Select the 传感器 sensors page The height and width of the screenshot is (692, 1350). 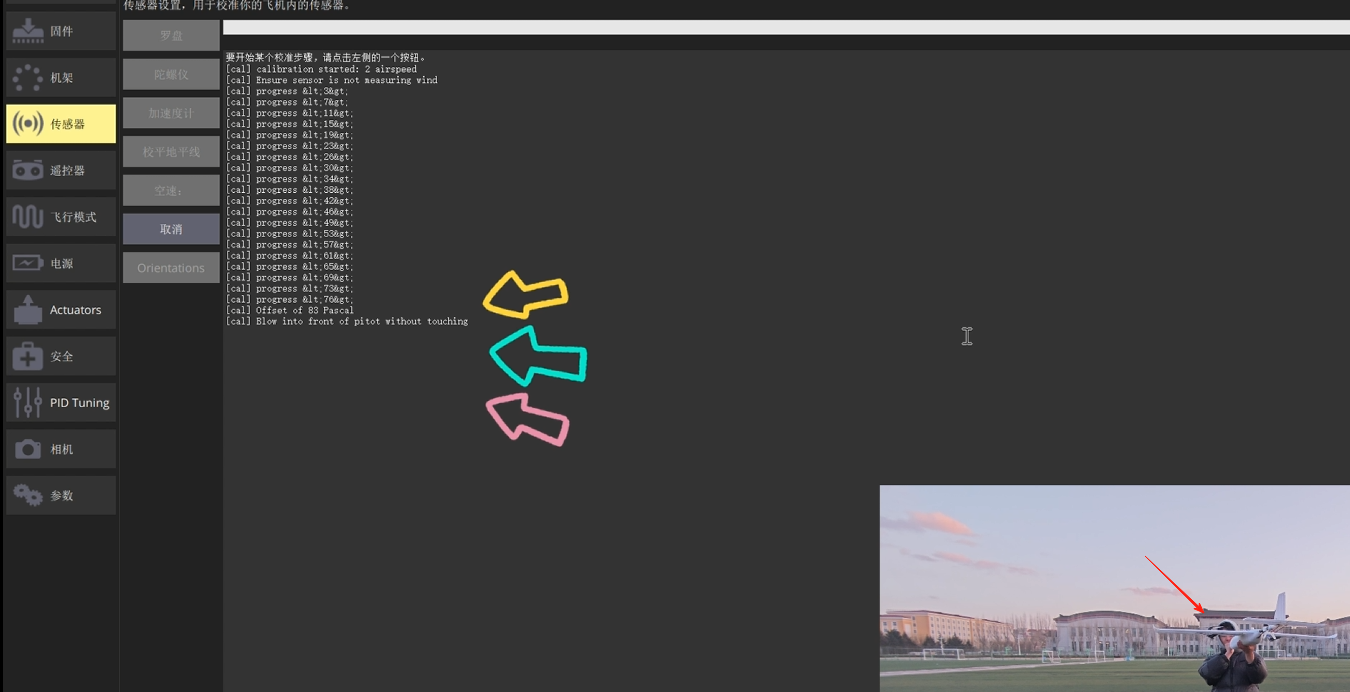[x=61, y=124]
